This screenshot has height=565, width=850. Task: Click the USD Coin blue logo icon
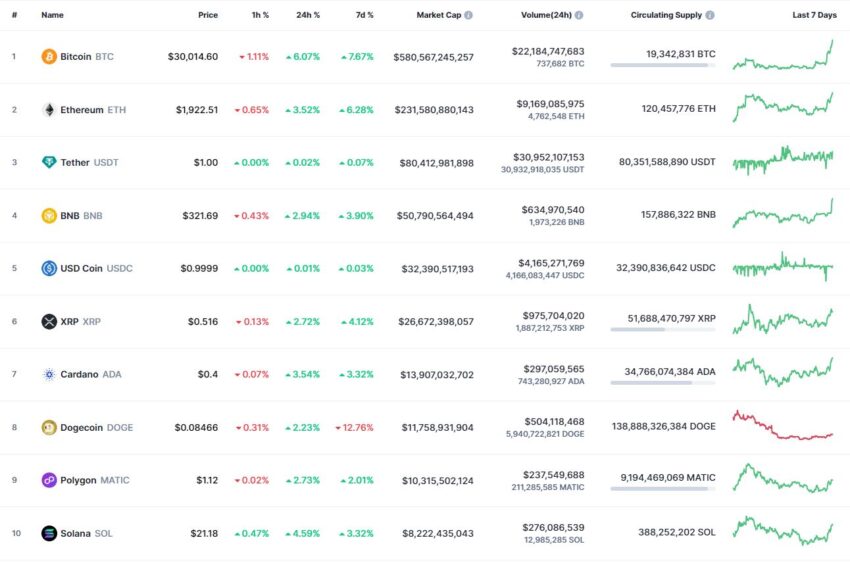pyautogui.click(x=49, y=268)
